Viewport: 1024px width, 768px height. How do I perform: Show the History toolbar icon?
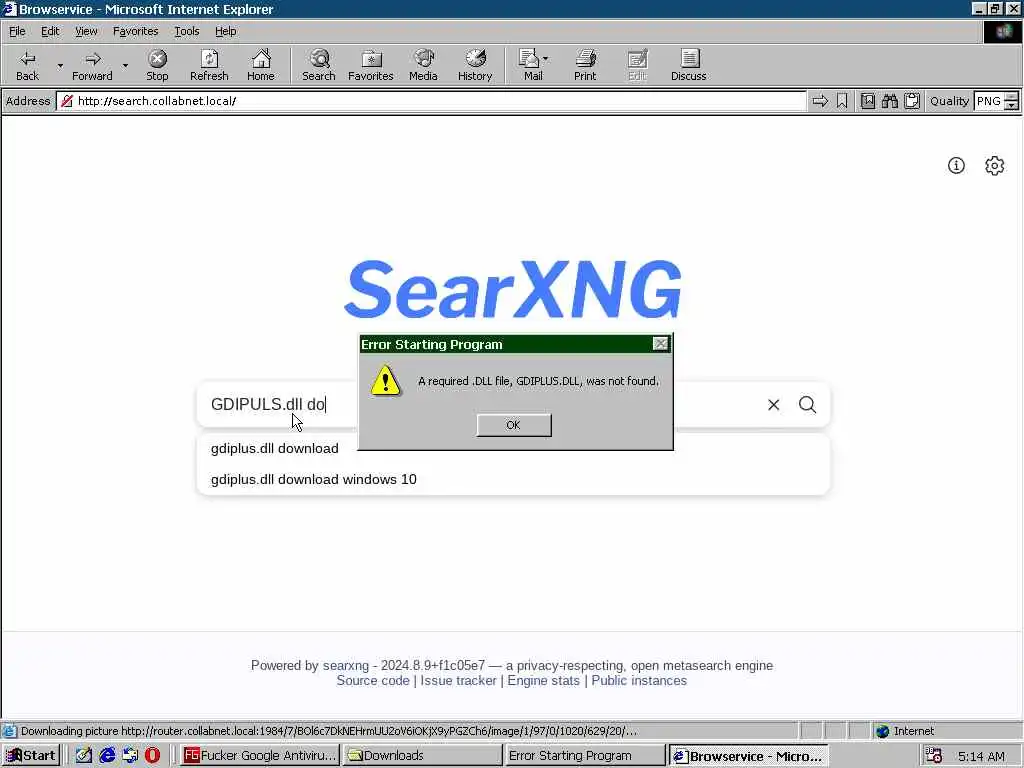click(475, 65)
